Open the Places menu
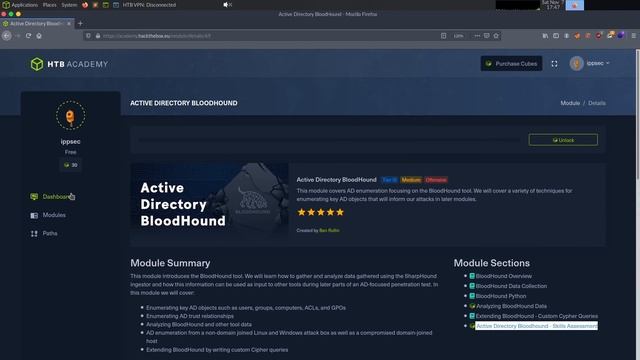The image size is (640, 360). 49,5
